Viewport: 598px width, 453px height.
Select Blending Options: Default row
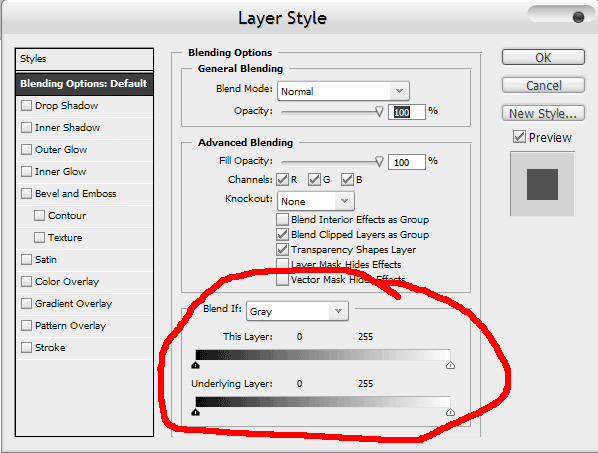click(84, 84)
